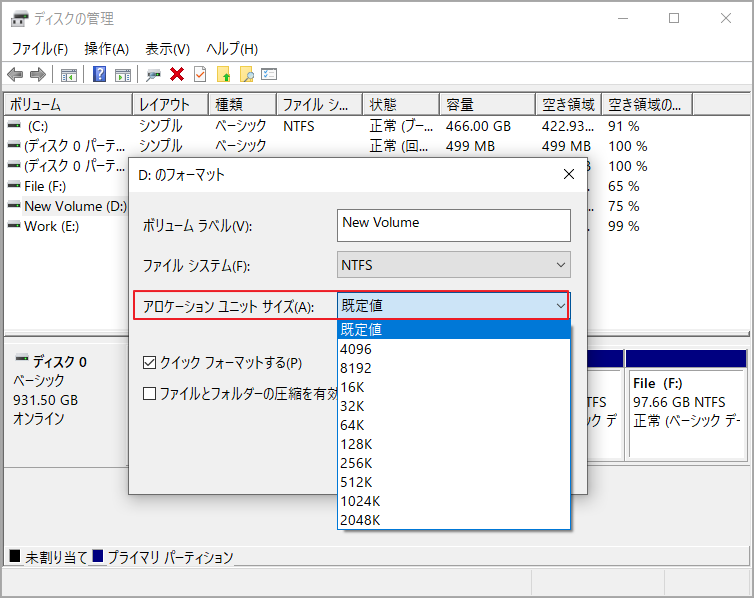Sort by レイアウト column header
Image resolution: width=754 pixels, height=598 pixels.
[170, 104]
